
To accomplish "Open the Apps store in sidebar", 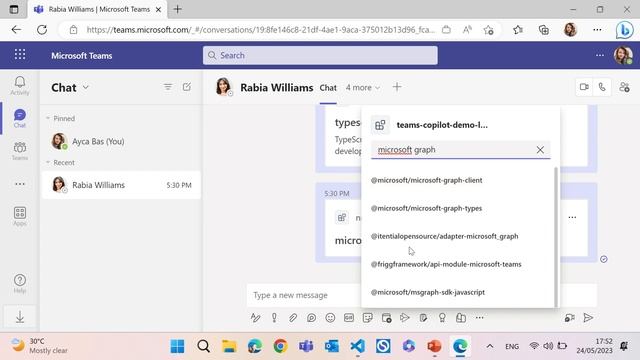I will coord(20,216).
